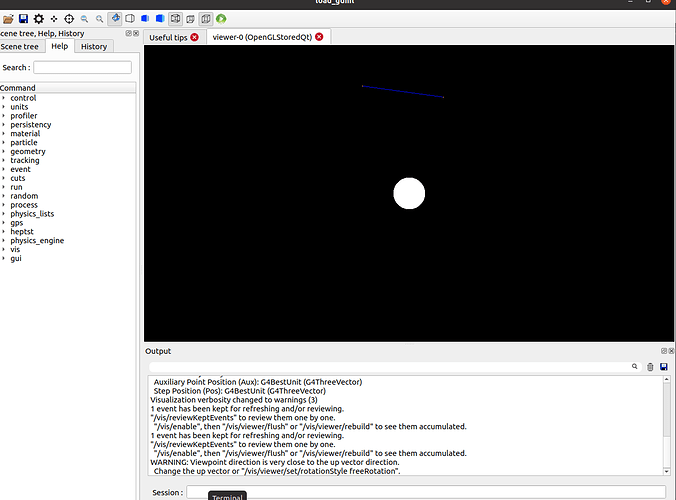Screen dimensions: 676x500
Task: Click the Output scrollbar up arrow
Action: (x=667, y=379)
